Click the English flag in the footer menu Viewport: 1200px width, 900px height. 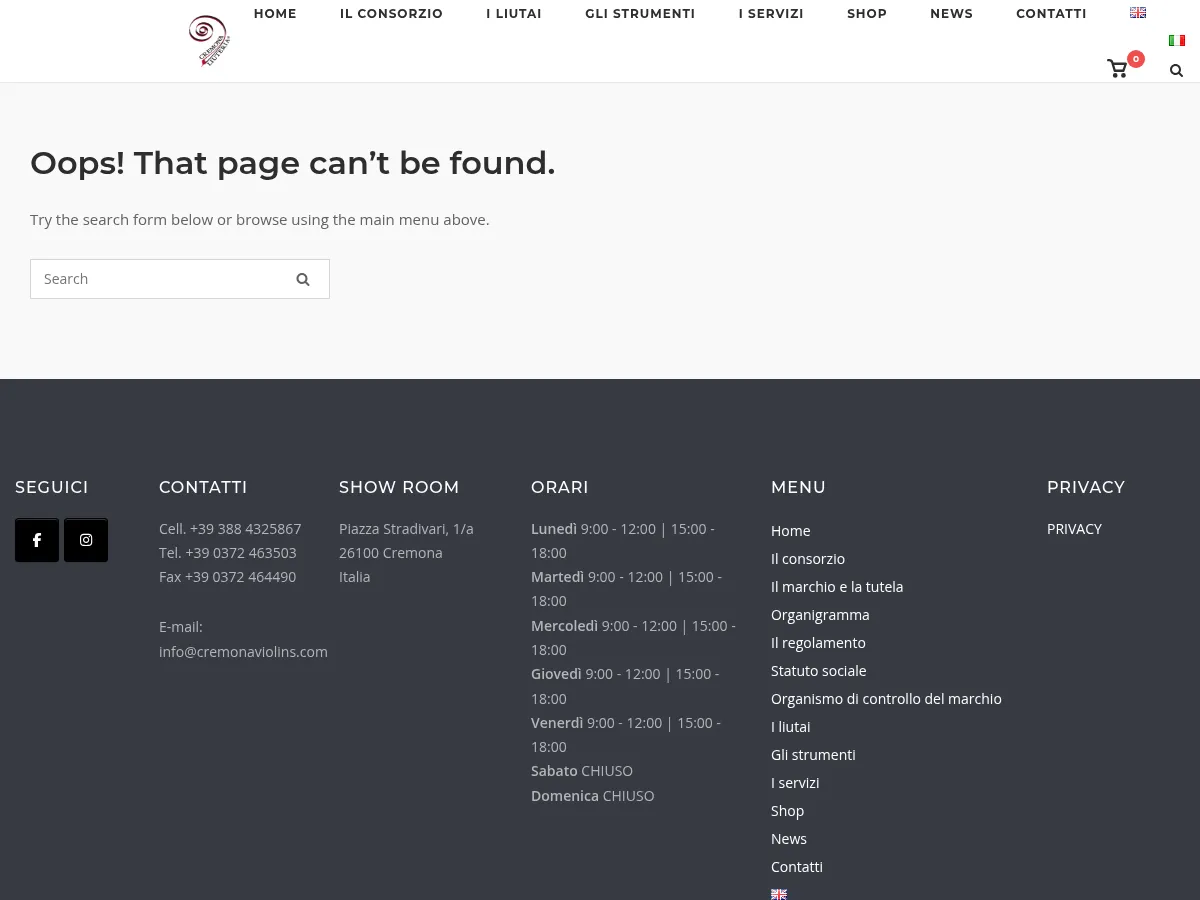(x=779, y=894)
